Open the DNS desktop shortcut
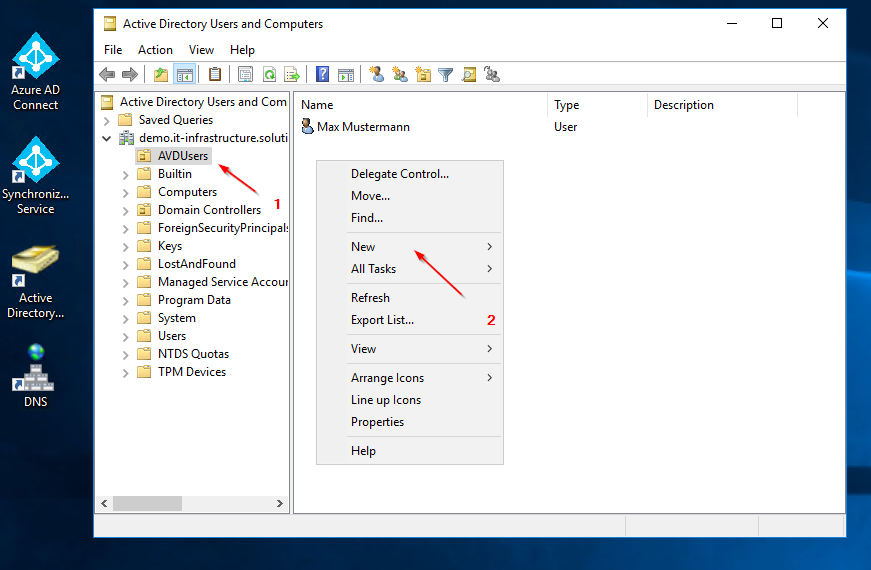 tap(36, 376)
